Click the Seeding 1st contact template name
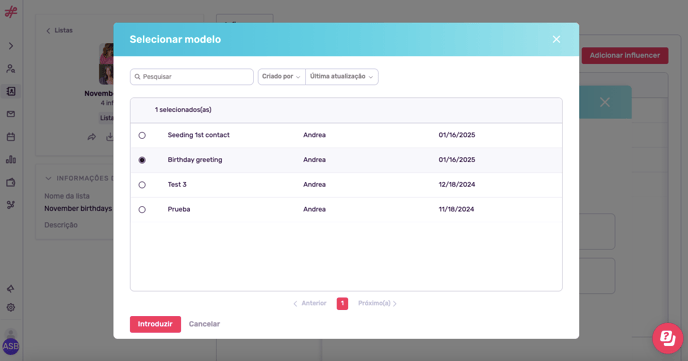 tap(198, 135)
